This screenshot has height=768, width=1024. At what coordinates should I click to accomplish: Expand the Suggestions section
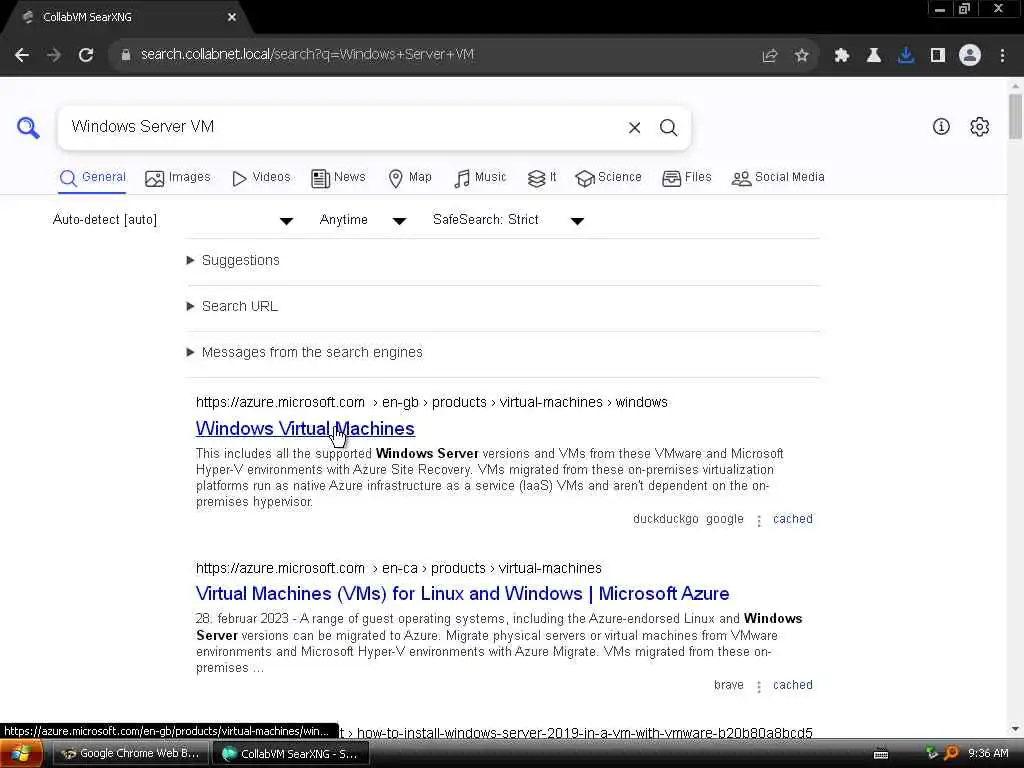pos(233,260)
